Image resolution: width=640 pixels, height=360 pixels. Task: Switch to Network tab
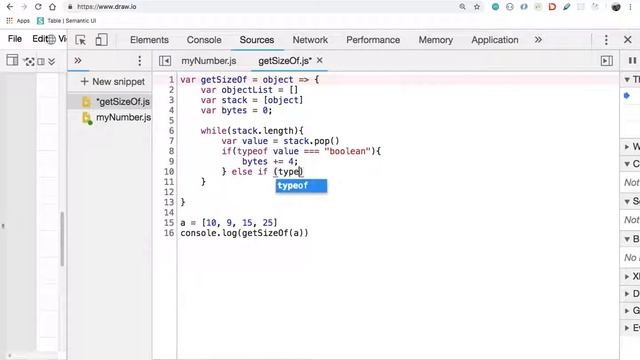click(x=310, y=40)
